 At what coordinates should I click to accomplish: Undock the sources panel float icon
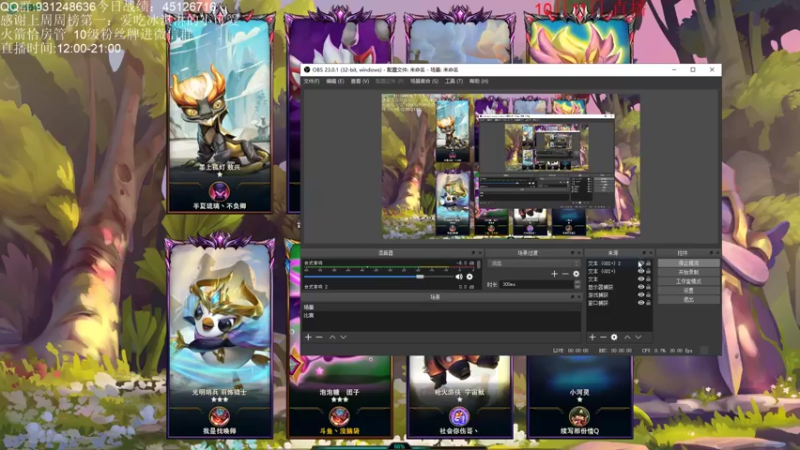(644, 253)
